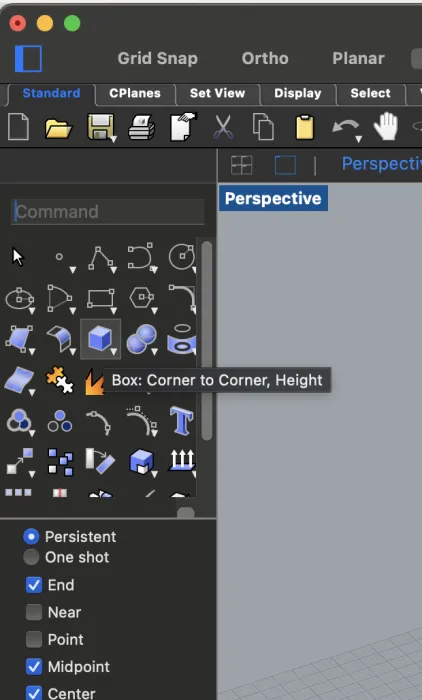Select the puzzle piece Join tool
Image resolution: width=422 pixels, height=700 pixels.
[60, 380]
